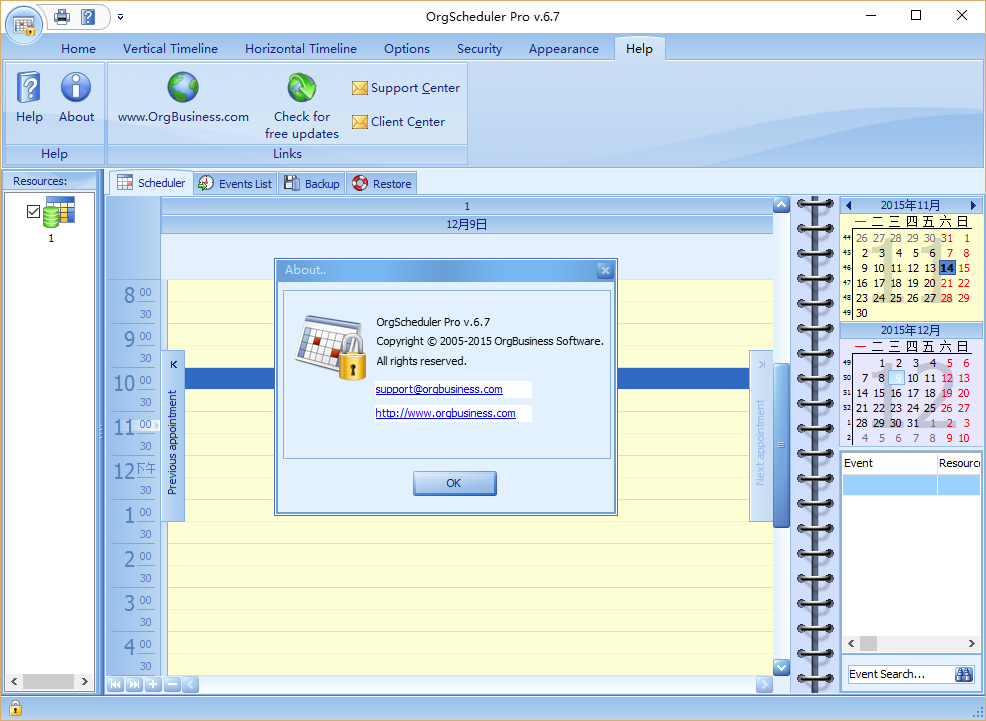Click in the Event Search field

click(x=899, y=674)
